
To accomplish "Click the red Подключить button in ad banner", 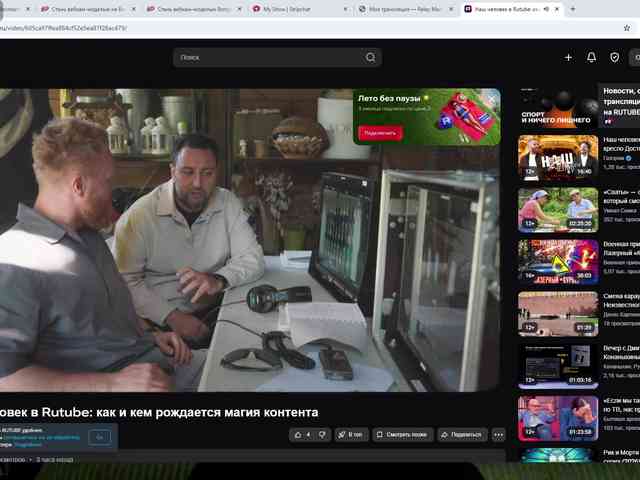I will tap(380, 133).
